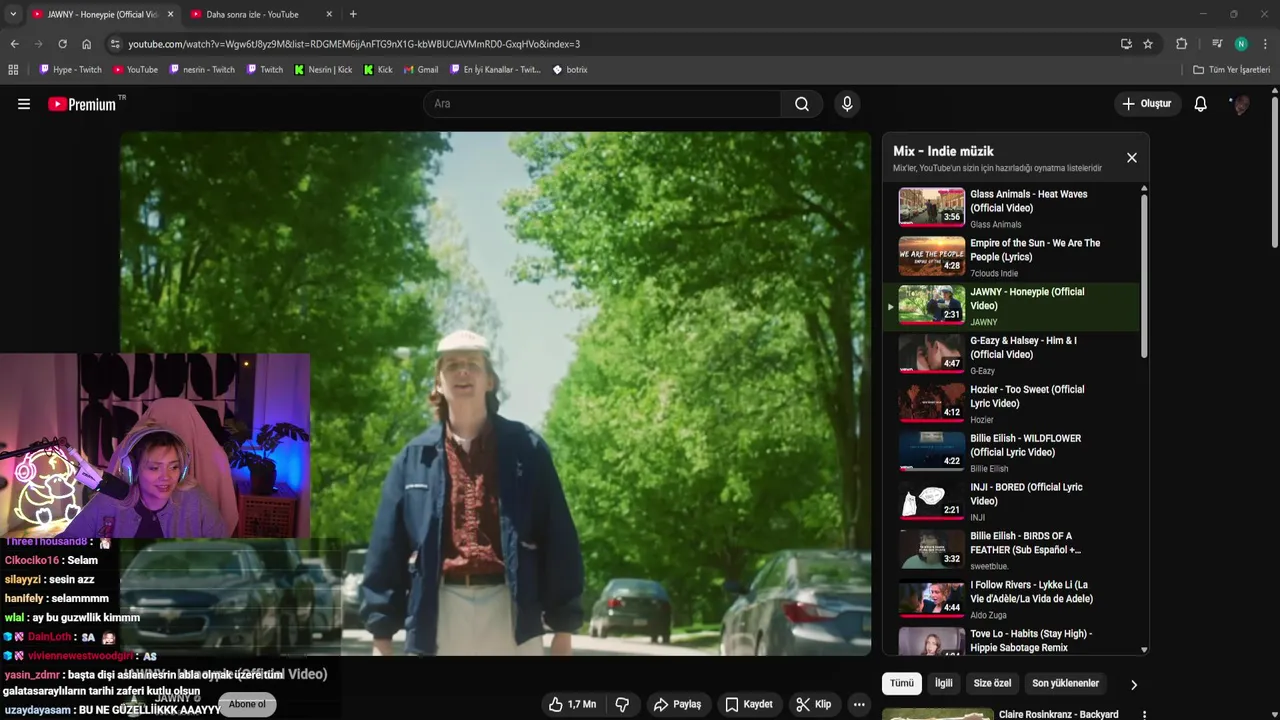Click the page vertical scrollbar
Screen dimensions: 1280x720
tap(1274, 170)
